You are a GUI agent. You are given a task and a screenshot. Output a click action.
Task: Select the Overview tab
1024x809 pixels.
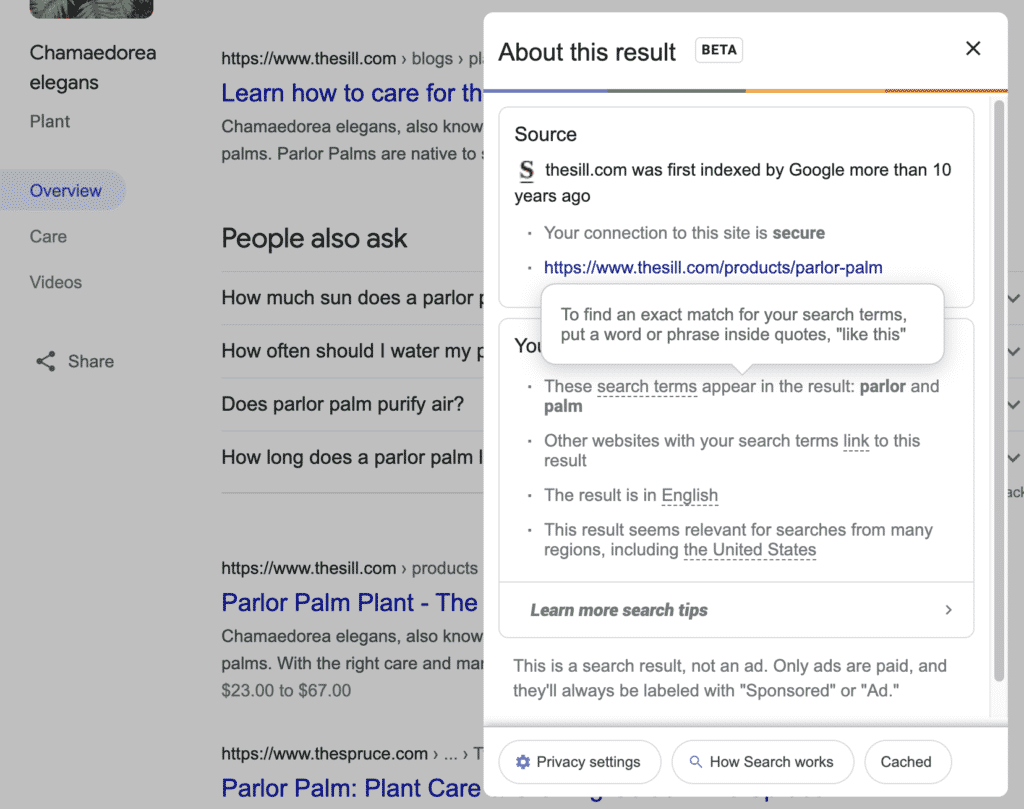click(x=64, y=191)
